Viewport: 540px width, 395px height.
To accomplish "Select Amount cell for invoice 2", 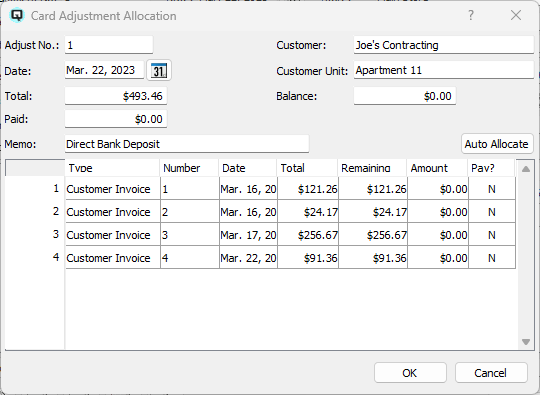I will [438, 212].
